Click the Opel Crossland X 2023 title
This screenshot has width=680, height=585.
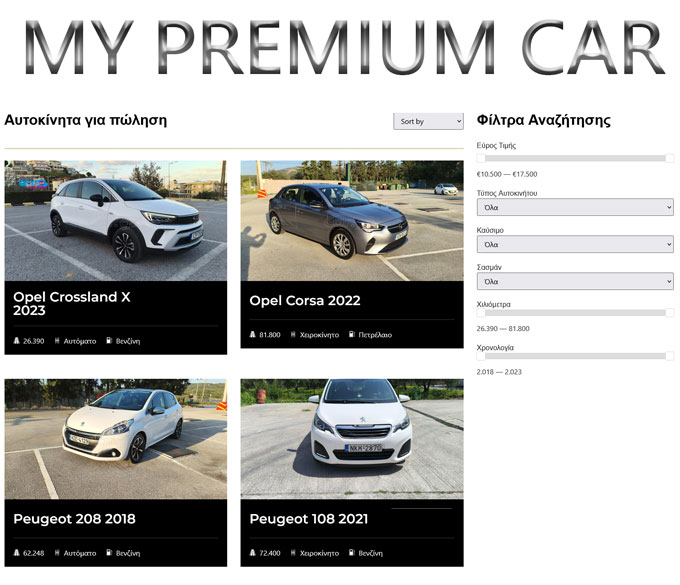[72, 304]
